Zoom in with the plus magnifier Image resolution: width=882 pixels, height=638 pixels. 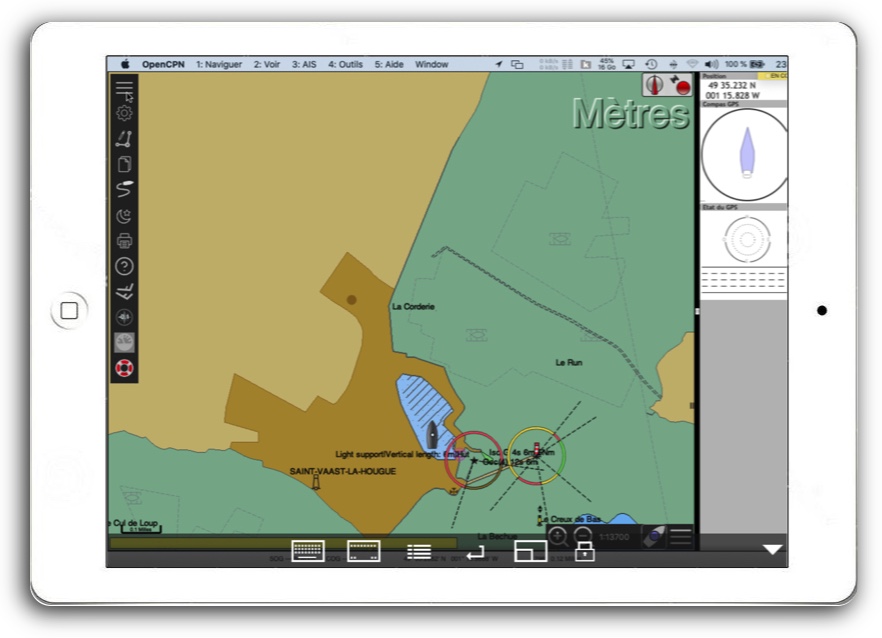click(557, 536)
